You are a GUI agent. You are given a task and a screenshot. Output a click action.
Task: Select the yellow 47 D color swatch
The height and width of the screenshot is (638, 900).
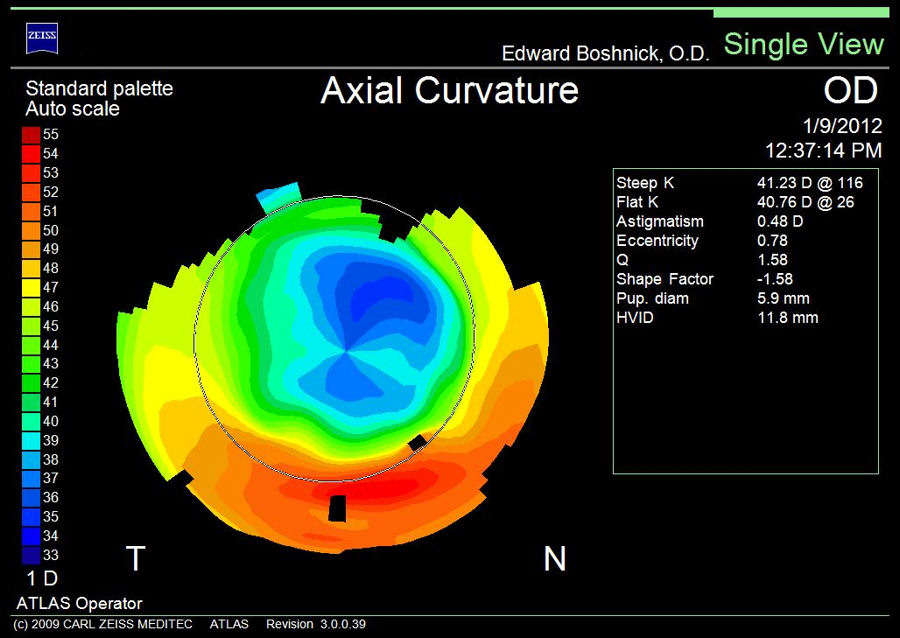[31, 287]
